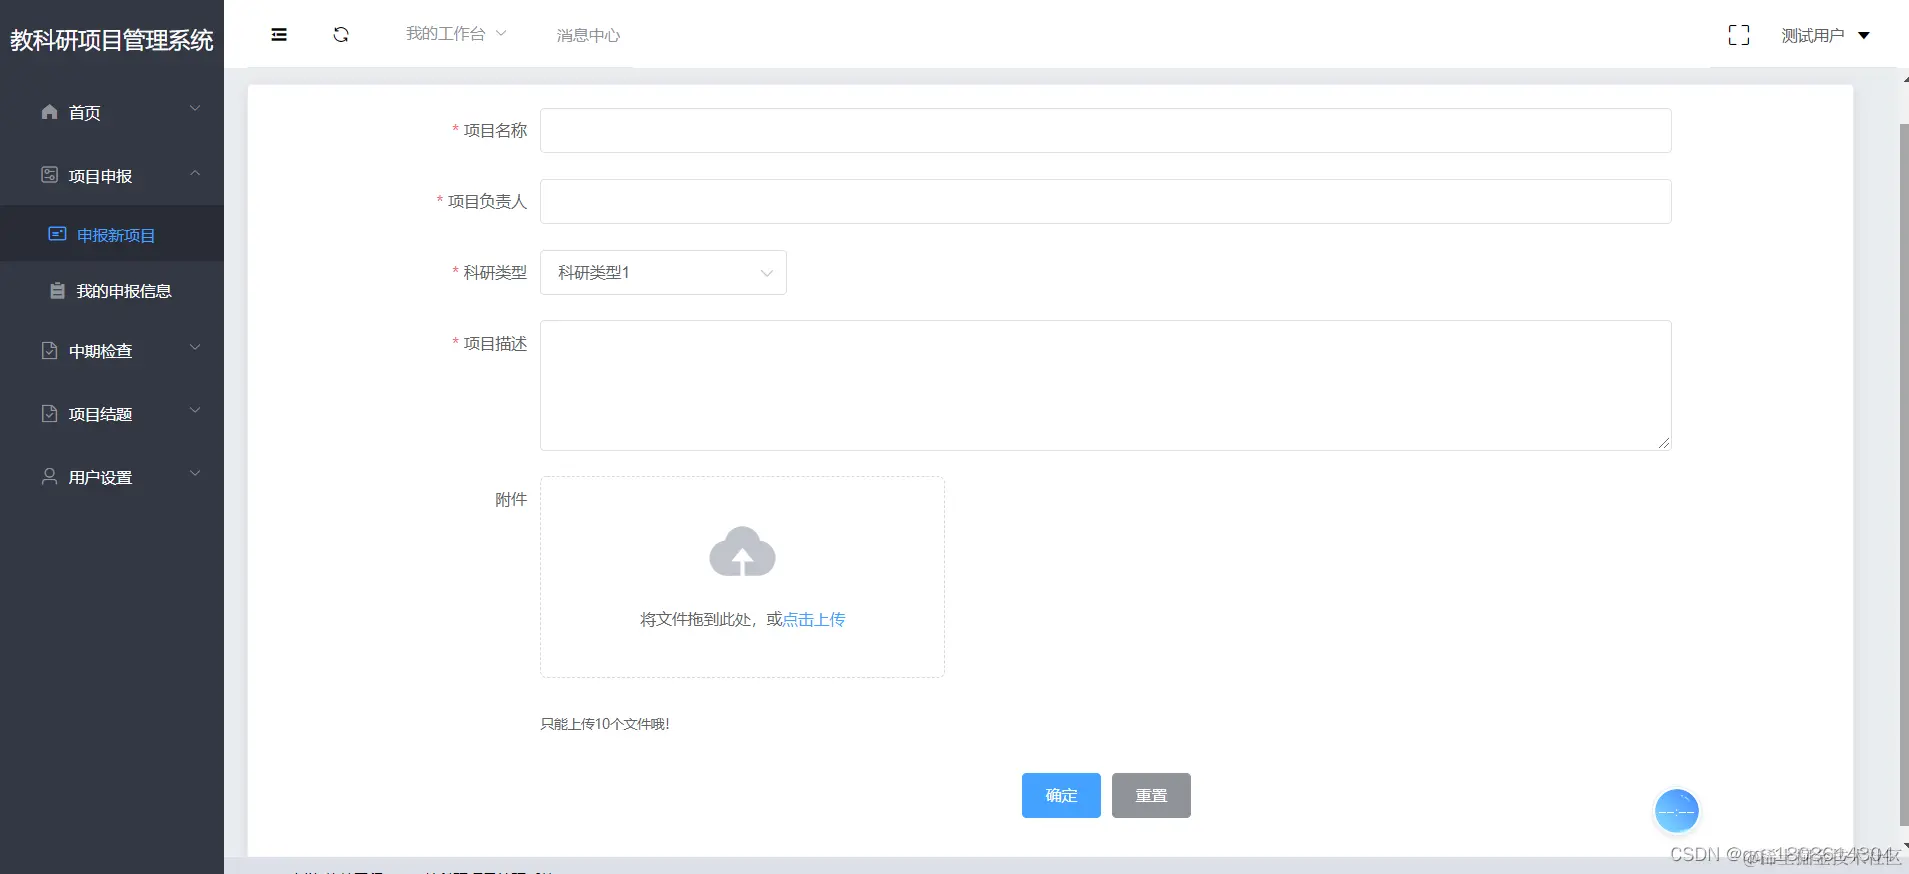Click the 只能上传10个文件哦! hint text
This screenshot has width=1909, height=874.
pos(605,724)
